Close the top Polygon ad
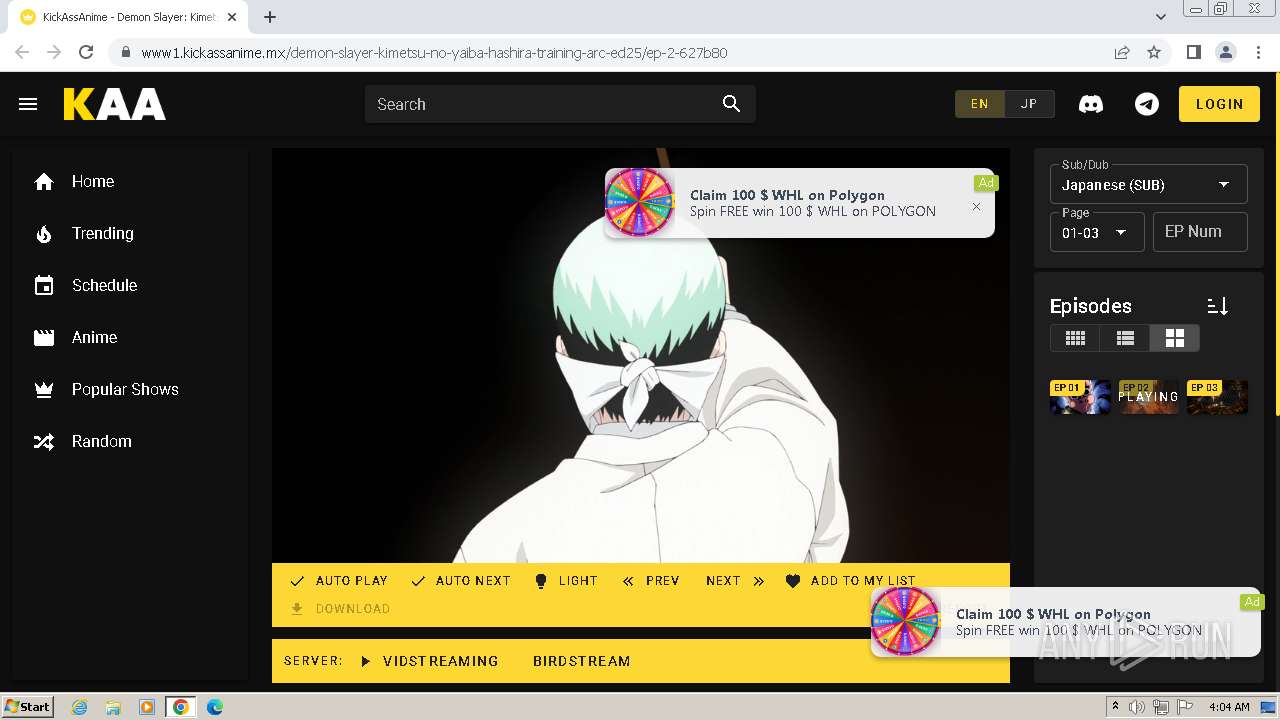 [976, 207]
